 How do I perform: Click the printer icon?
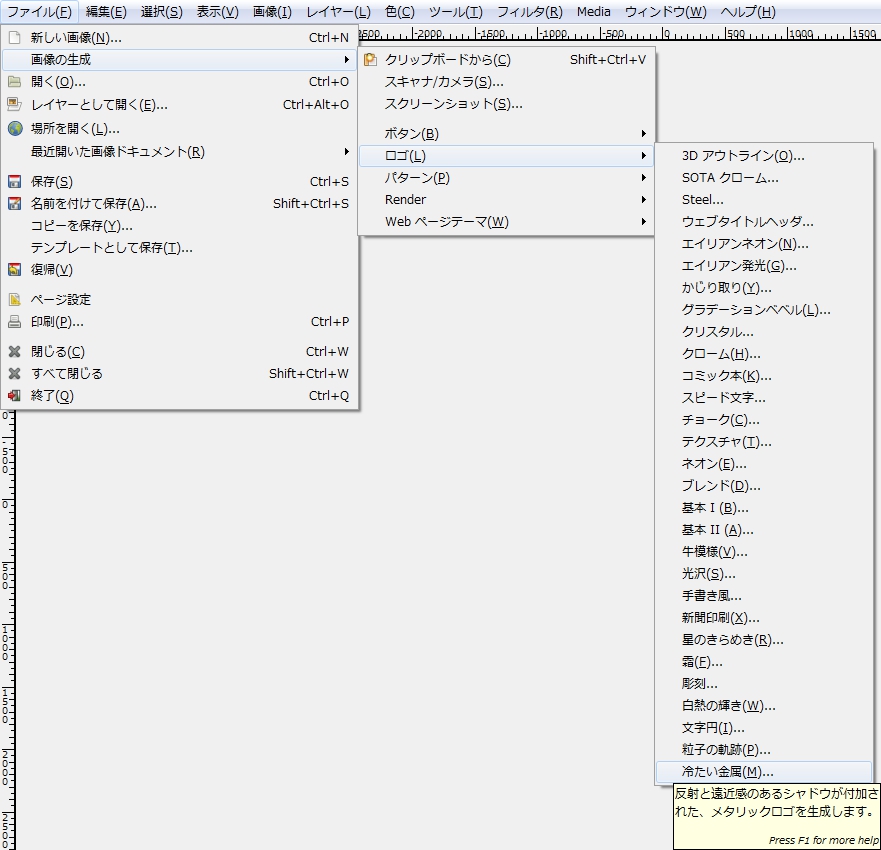[x=14, y=322]
